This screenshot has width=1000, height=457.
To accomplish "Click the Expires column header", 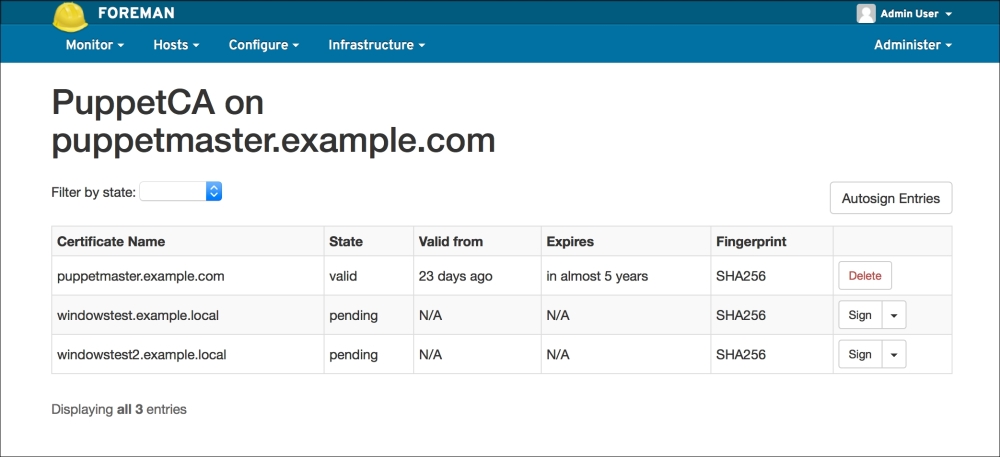I will pyautogui.click(x=570, y=241).
